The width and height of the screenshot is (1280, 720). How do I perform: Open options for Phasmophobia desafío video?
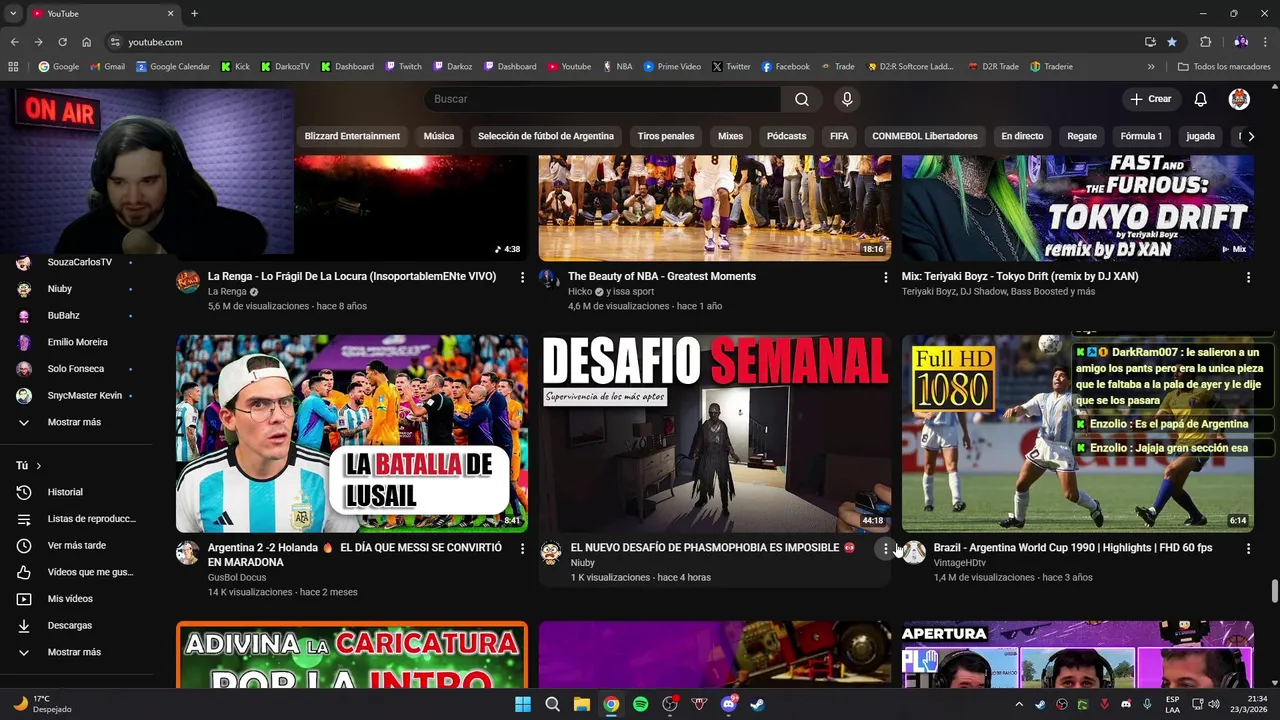coord(885,548)
